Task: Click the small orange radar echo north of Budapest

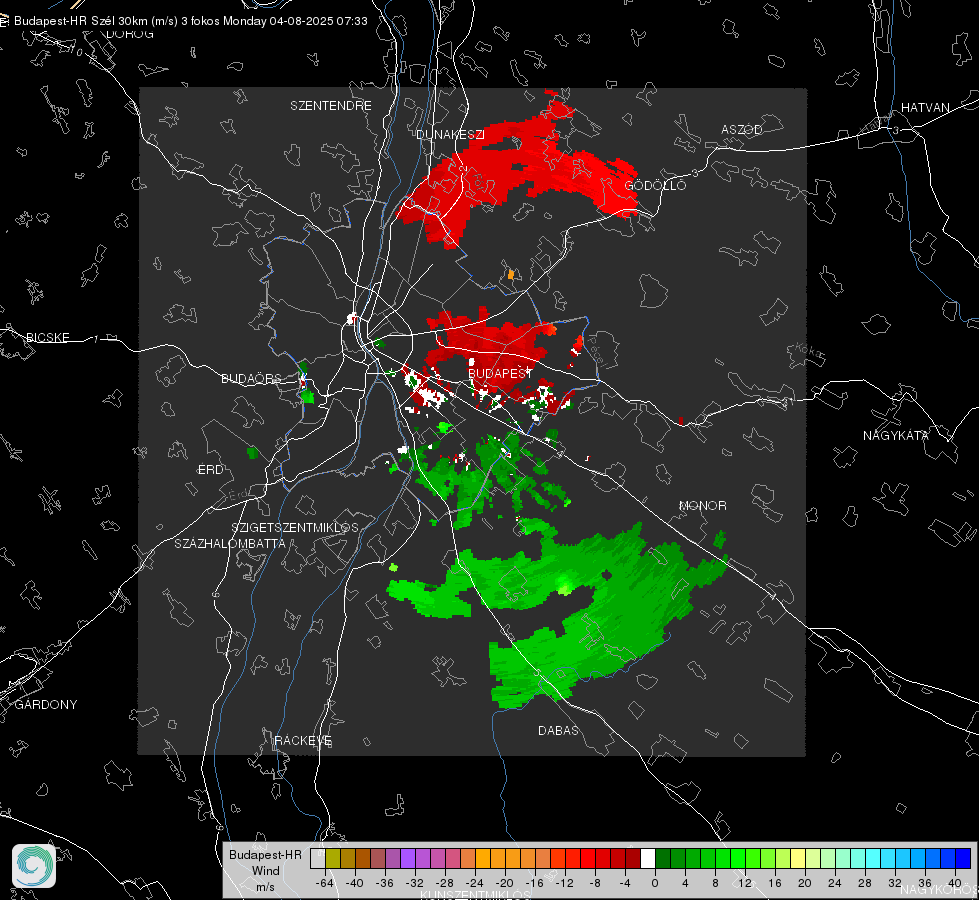Action: pos(511,274)
